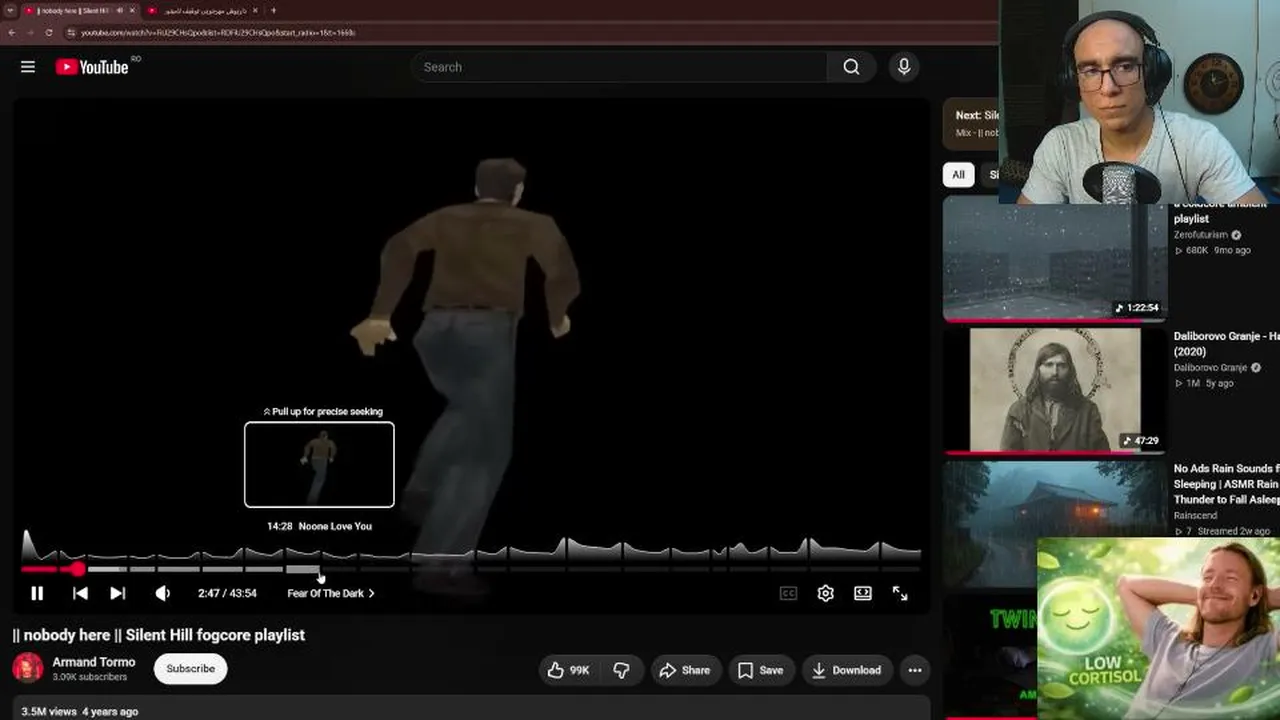Open the Armand Tormo channel avatar
Screen dimensions: 1280x720
28,668
